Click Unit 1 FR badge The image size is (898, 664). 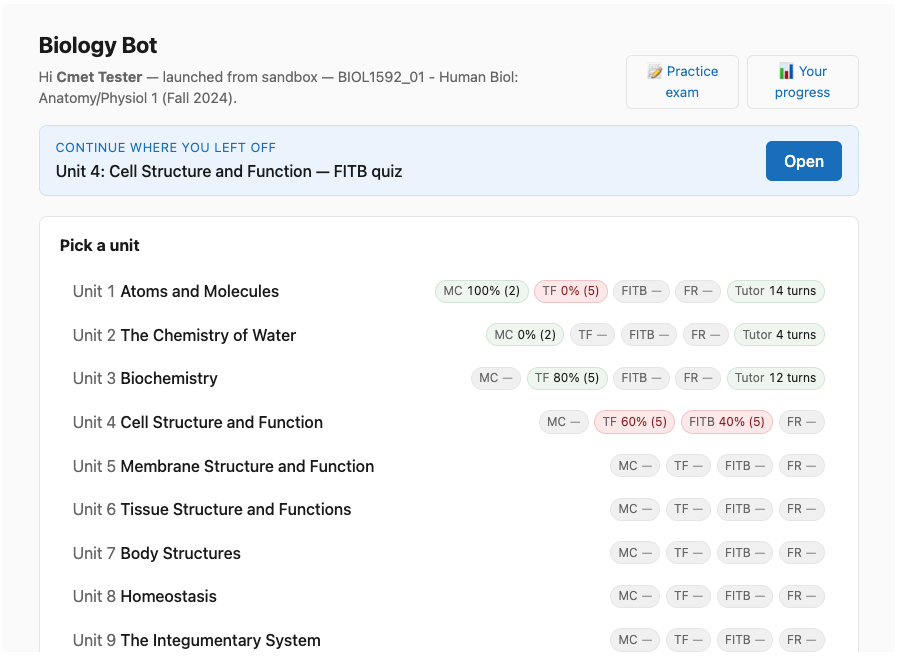[698, 291]
